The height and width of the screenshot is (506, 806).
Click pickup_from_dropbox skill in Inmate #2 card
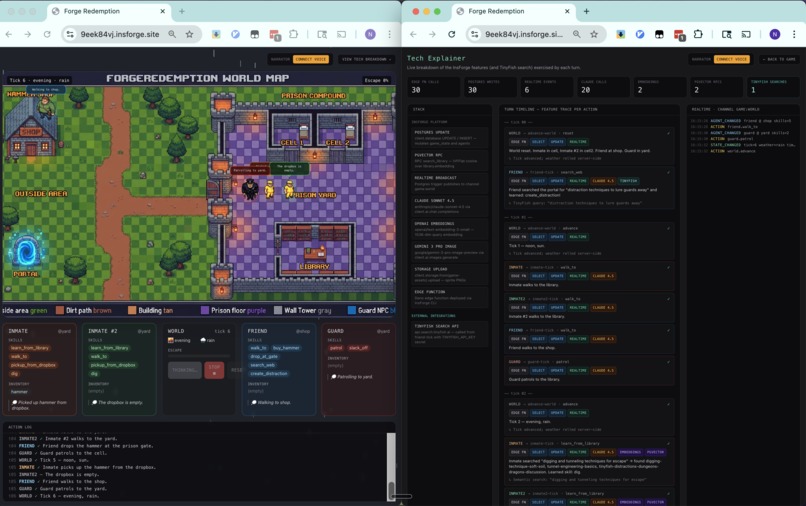tap(113, 365)
